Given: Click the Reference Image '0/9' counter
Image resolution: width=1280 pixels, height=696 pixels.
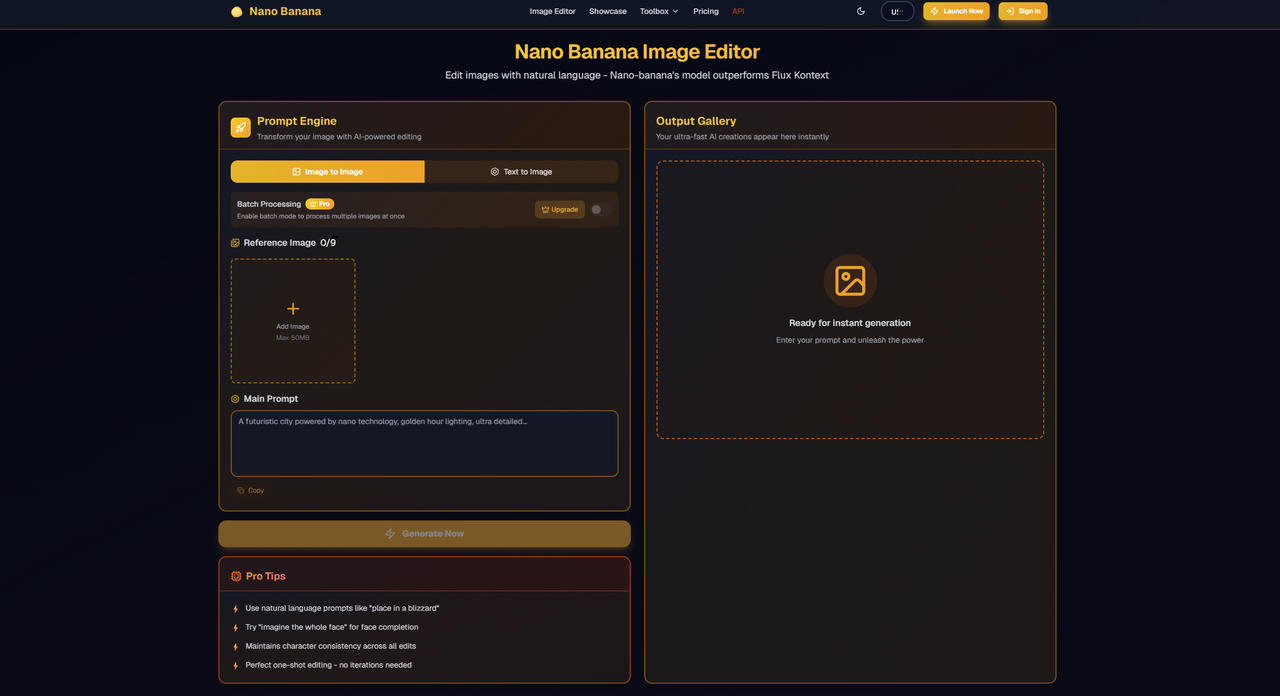Looking at the screenshot, I should pyautogui.click(x=328, y=243).
